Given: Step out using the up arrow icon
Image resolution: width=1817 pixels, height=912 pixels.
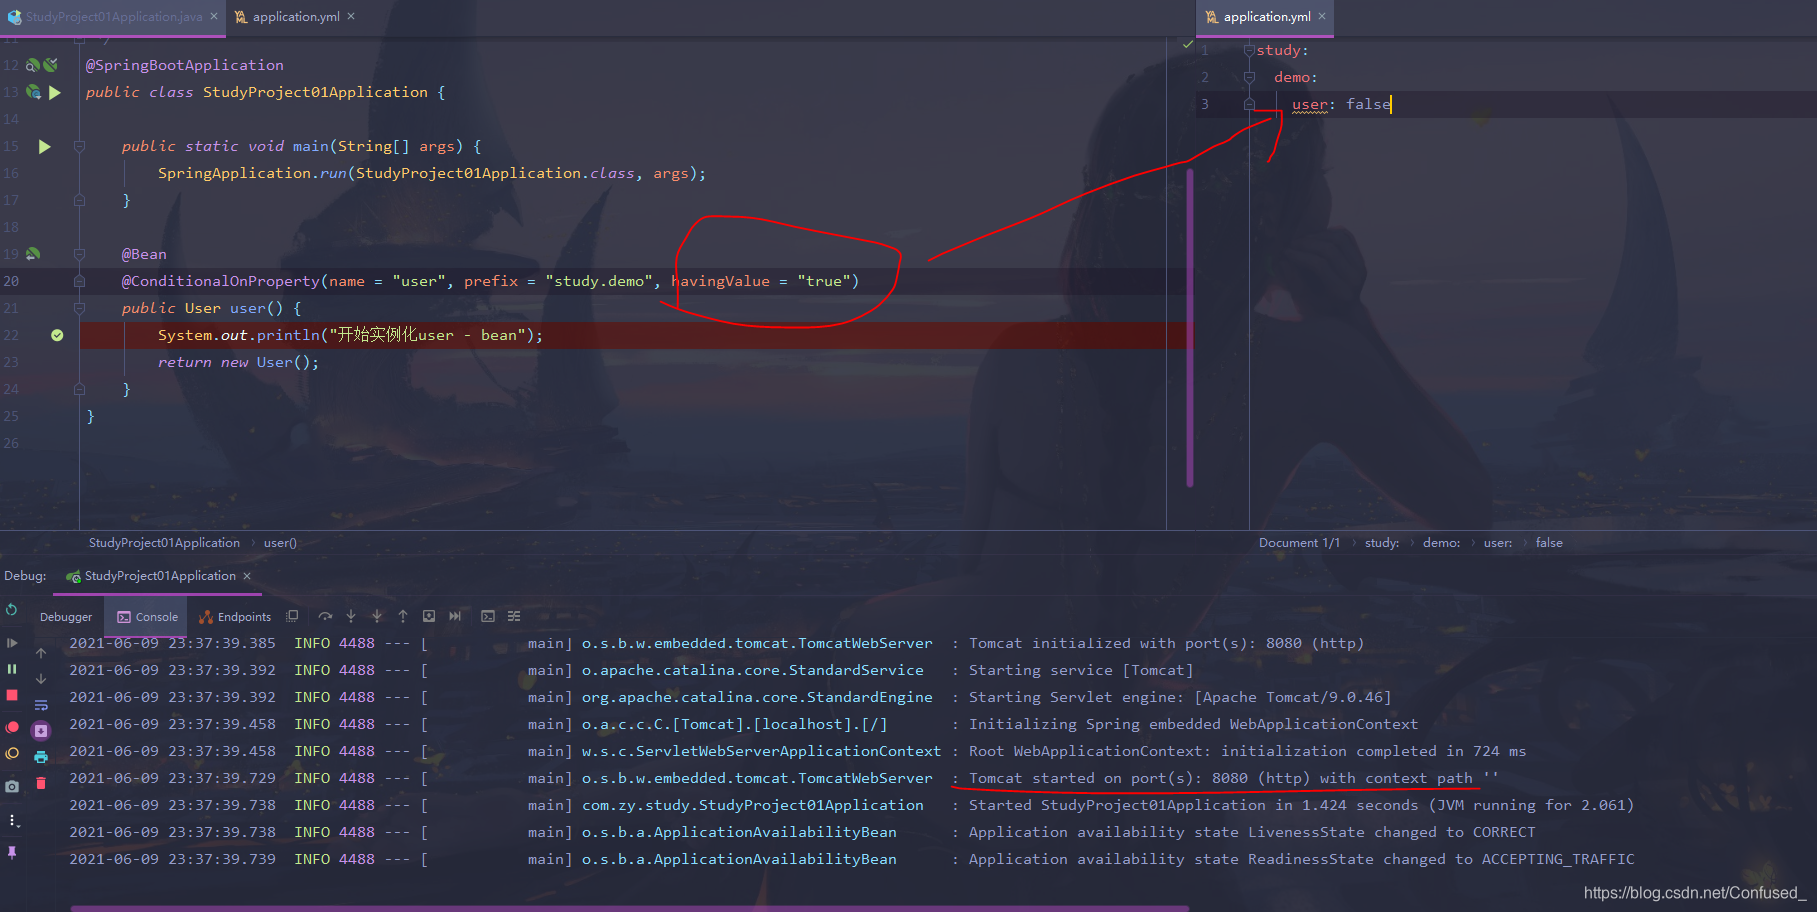Looking at the screenshot, I should pyautogui.click(x=403, y=616).
